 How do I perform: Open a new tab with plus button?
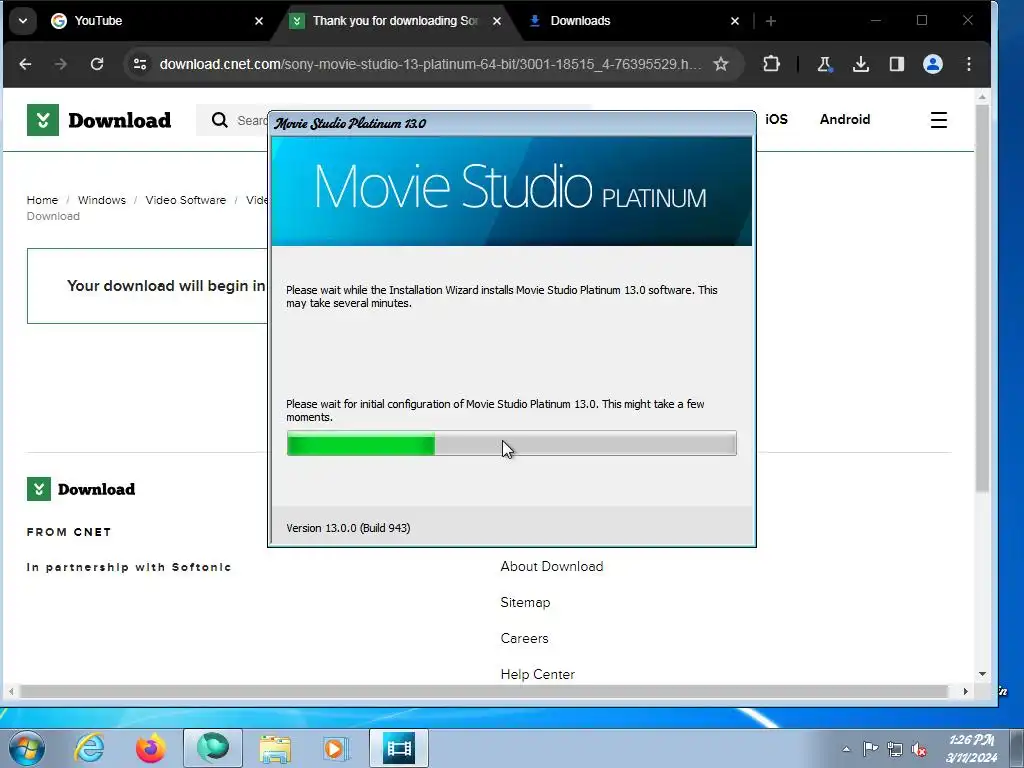(x=771, y=21)
